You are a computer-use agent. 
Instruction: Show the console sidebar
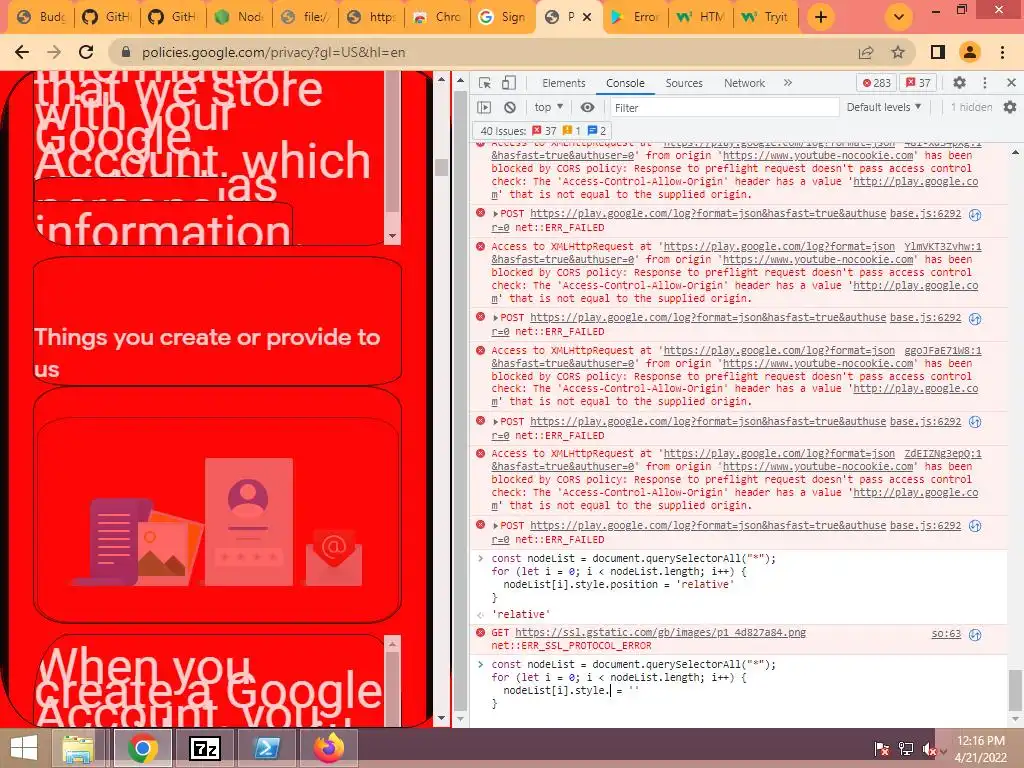pyautogui.click(x=484, y=107)
